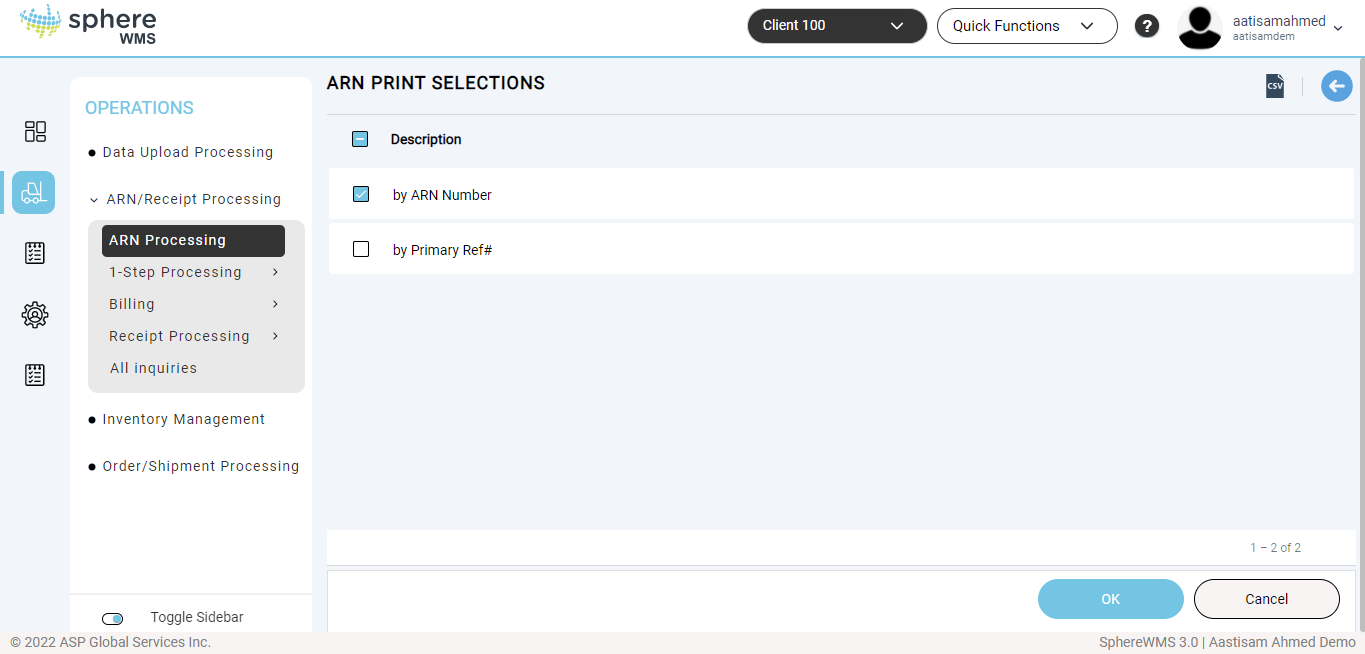The image size is (1365, 654).
Task: Confirm with the OK button
Action: pos(1111,599)
